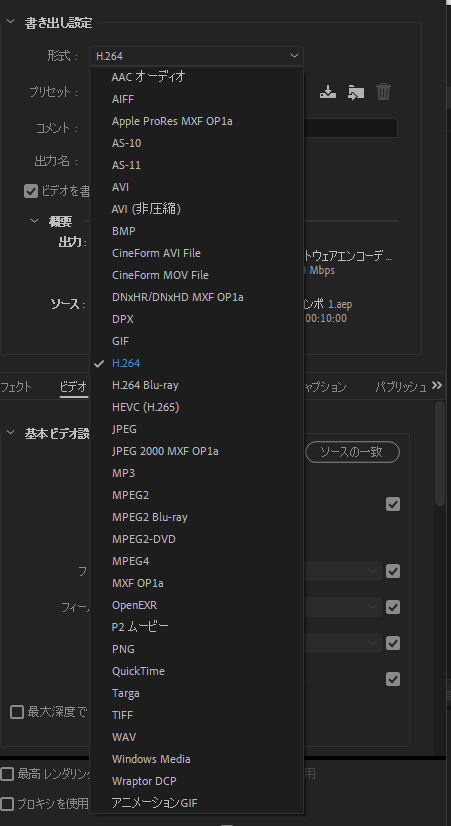Choose Apple ProRes MXF OP1a format
Screen dimensions: 451x826
(x=196, y=121)
